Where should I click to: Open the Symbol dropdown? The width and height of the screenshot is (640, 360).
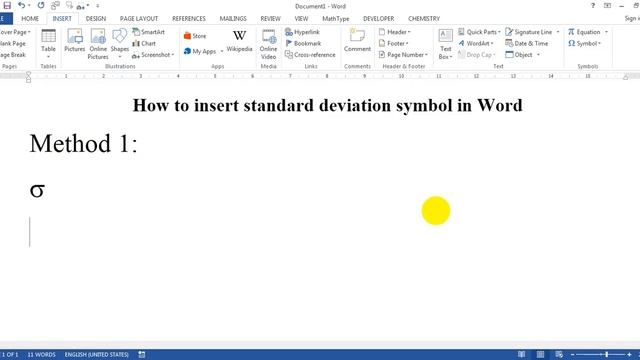(x=584, y=43)
